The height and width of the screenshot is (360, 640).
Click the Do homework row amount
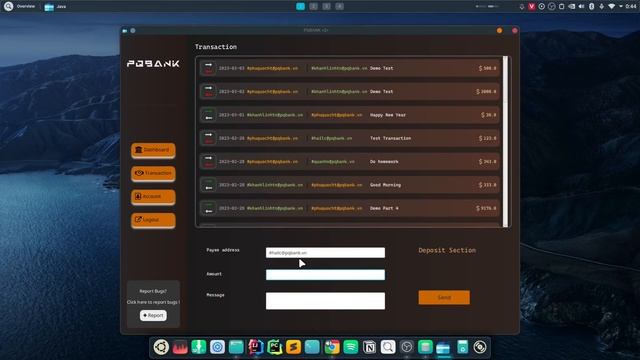click(487, 162)
